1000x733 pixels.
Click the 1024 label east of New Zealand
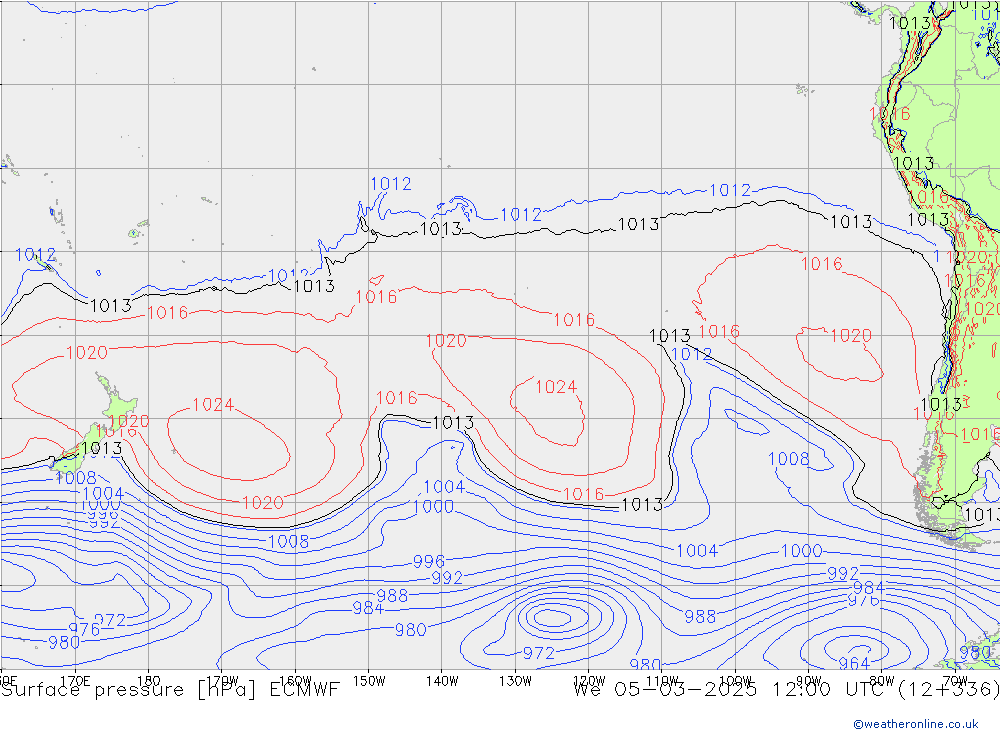pyautogui.click(x=213, y=404)
